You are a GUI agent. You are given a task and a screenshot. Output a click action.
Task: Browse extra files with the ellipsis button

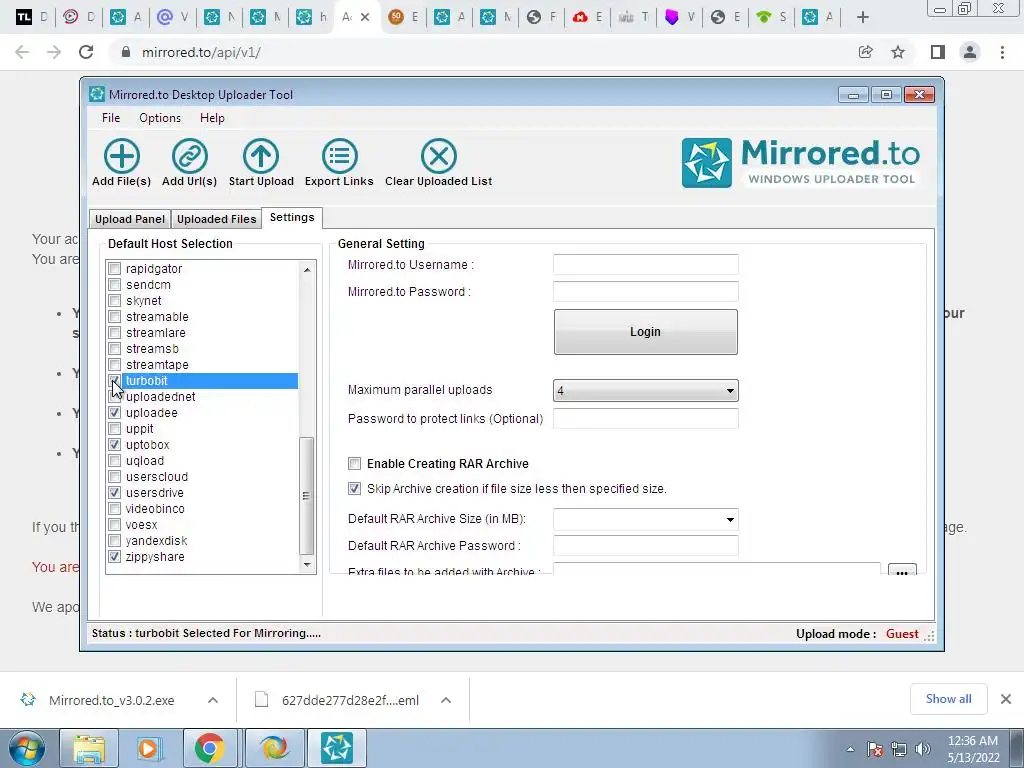point(902,569)
